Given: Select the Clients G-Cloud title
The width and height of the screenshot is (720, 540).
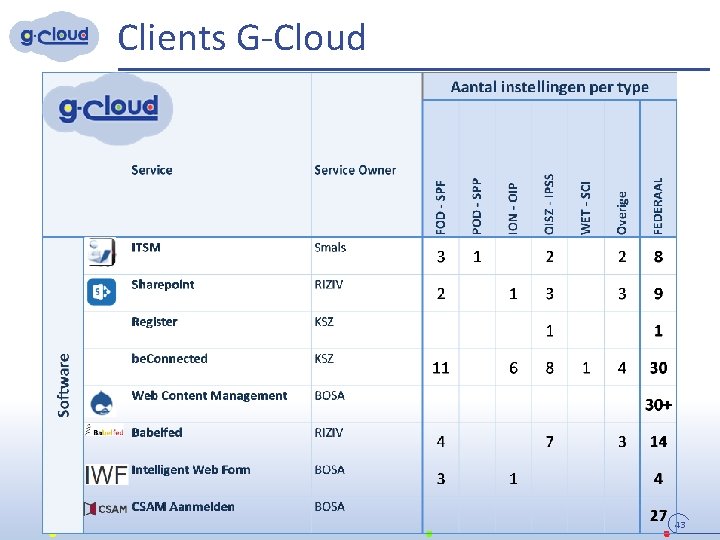Looking at the screenshot, I should pos(242,38).
